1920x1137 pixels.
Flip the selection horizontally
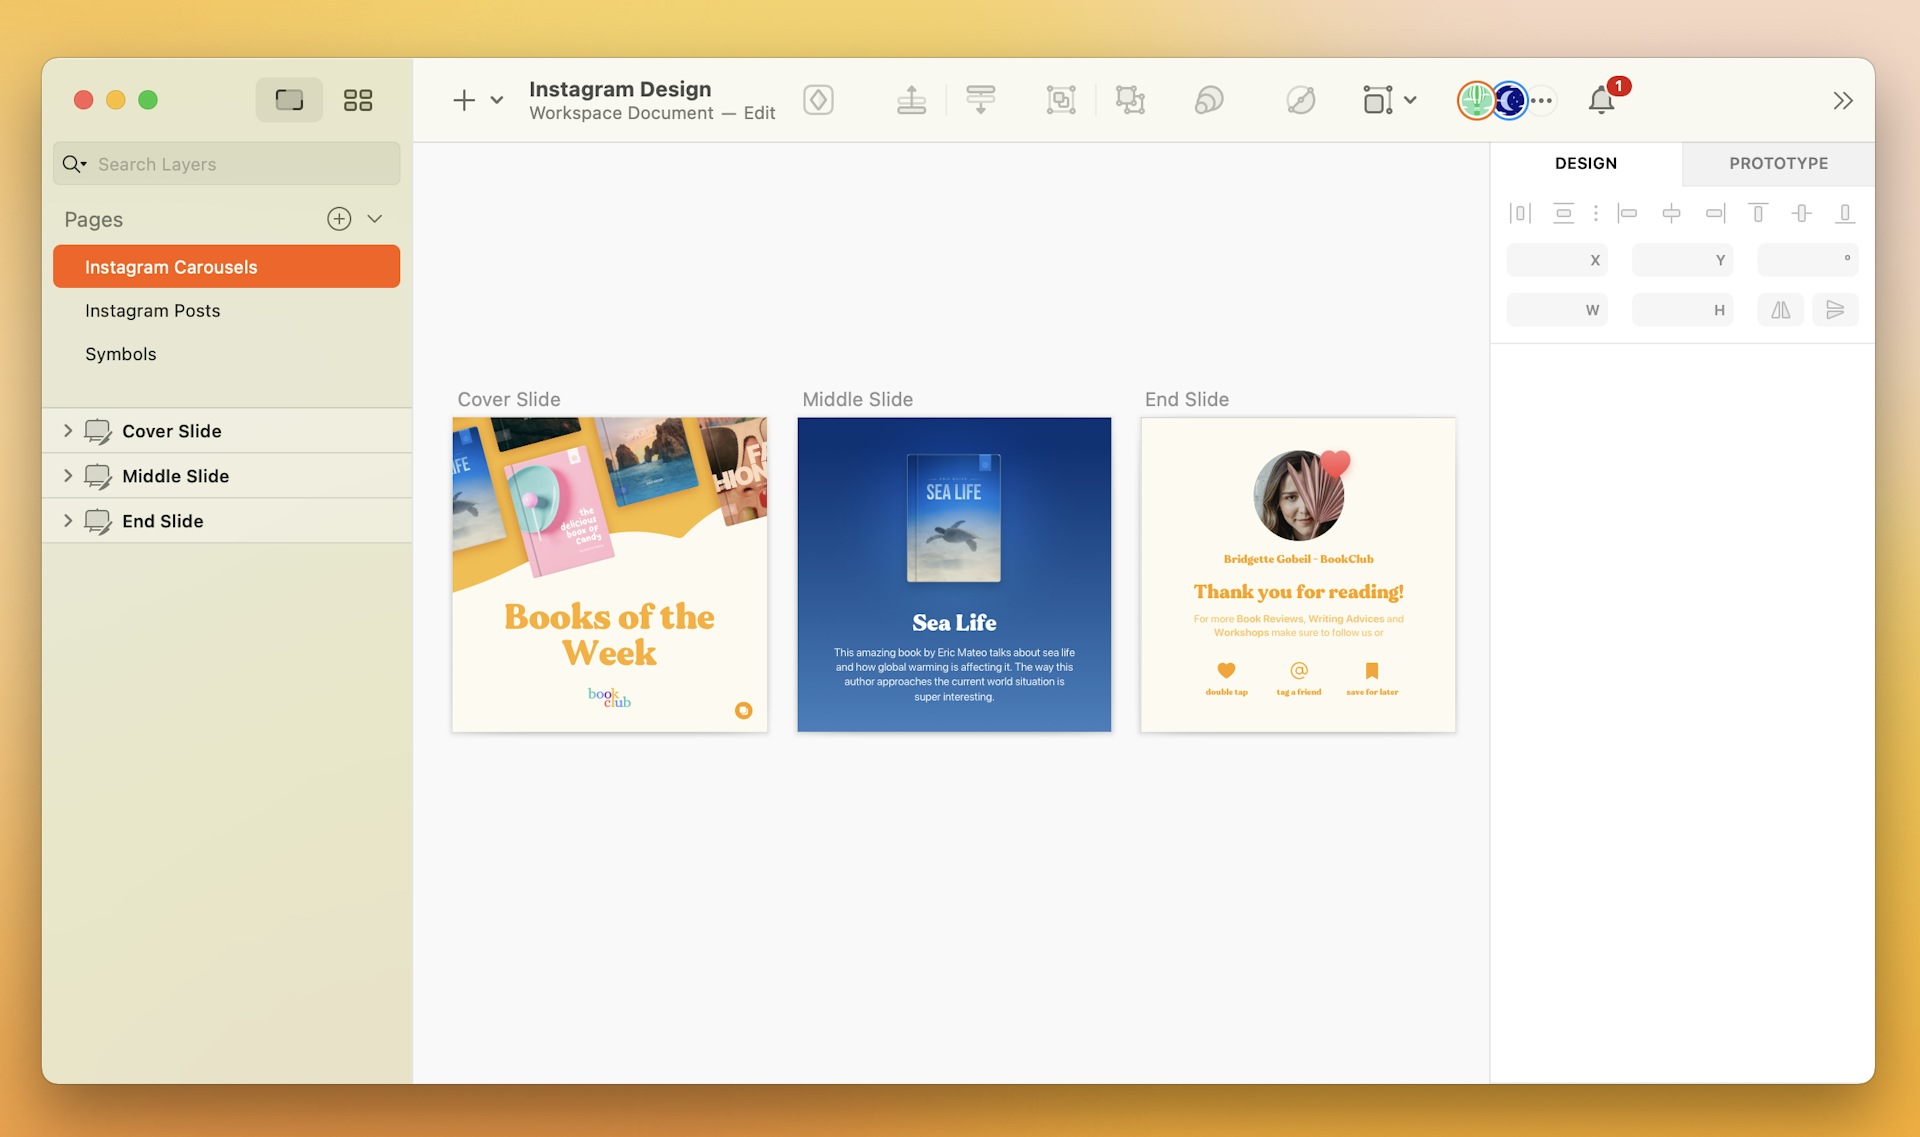[x=1781, y=309]
